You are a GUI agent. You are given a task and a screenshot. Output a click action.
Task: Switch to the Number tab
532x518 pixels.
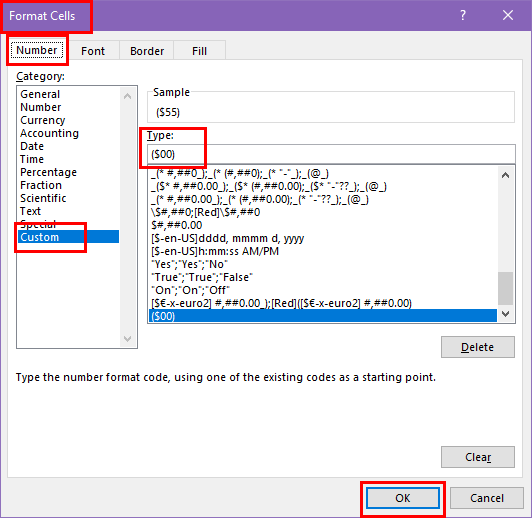[x=37, y=50]
